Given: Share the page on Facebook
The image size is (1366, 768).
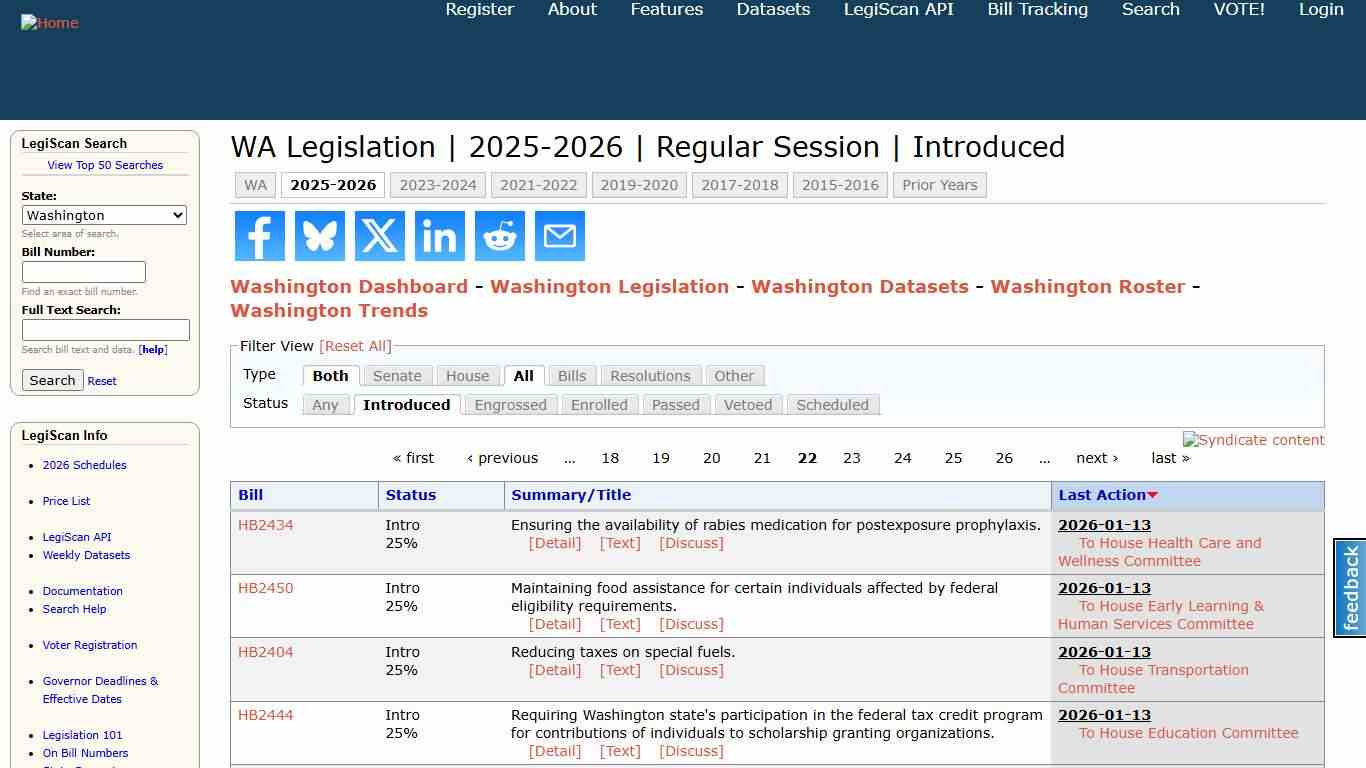Looking at the screenshot, I should [259, 236].
